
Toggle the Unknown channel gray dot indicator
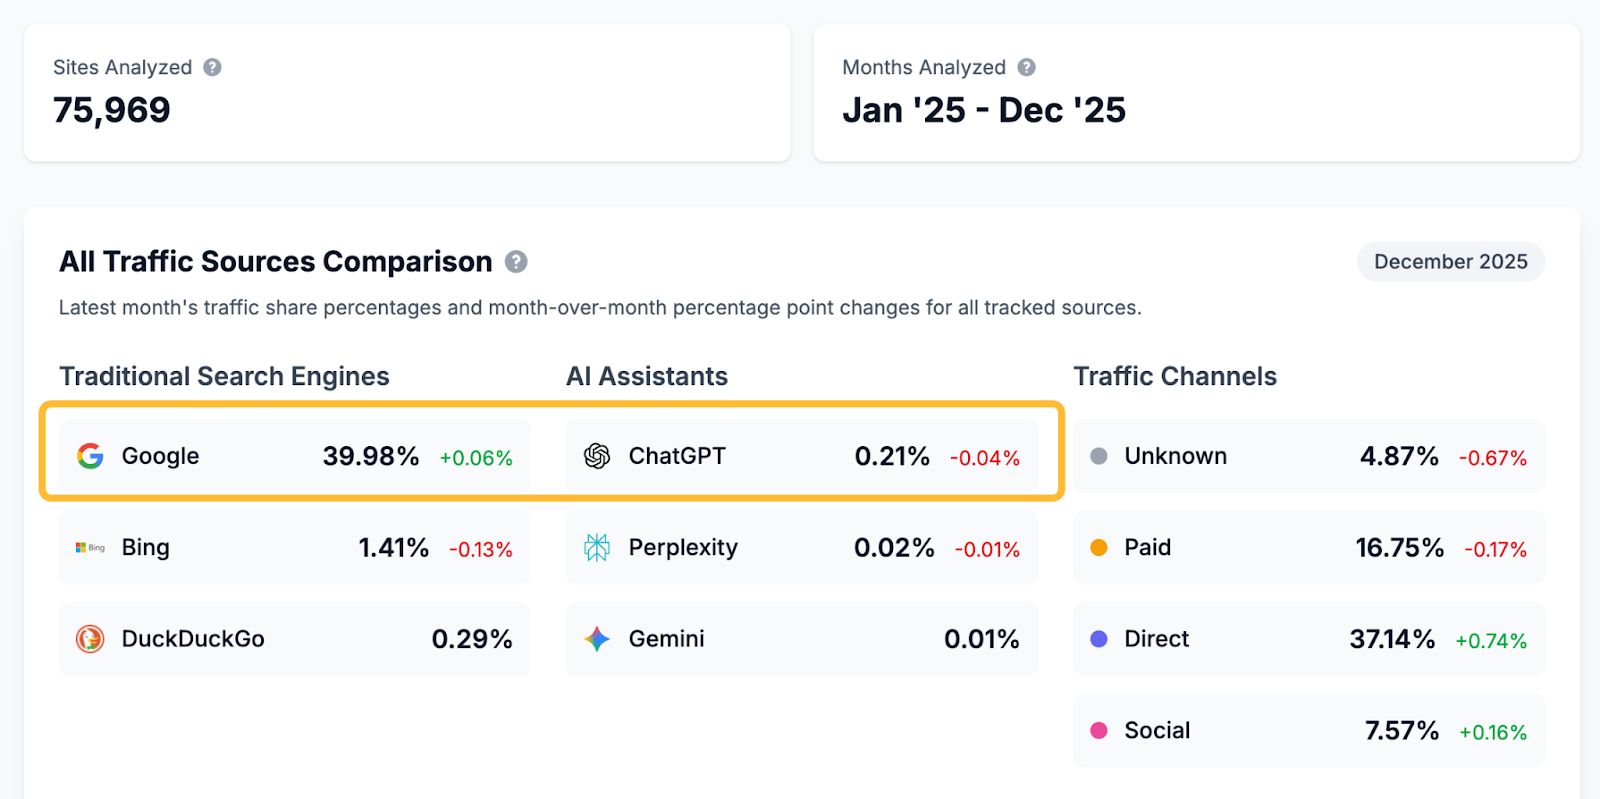point(1099,456)
